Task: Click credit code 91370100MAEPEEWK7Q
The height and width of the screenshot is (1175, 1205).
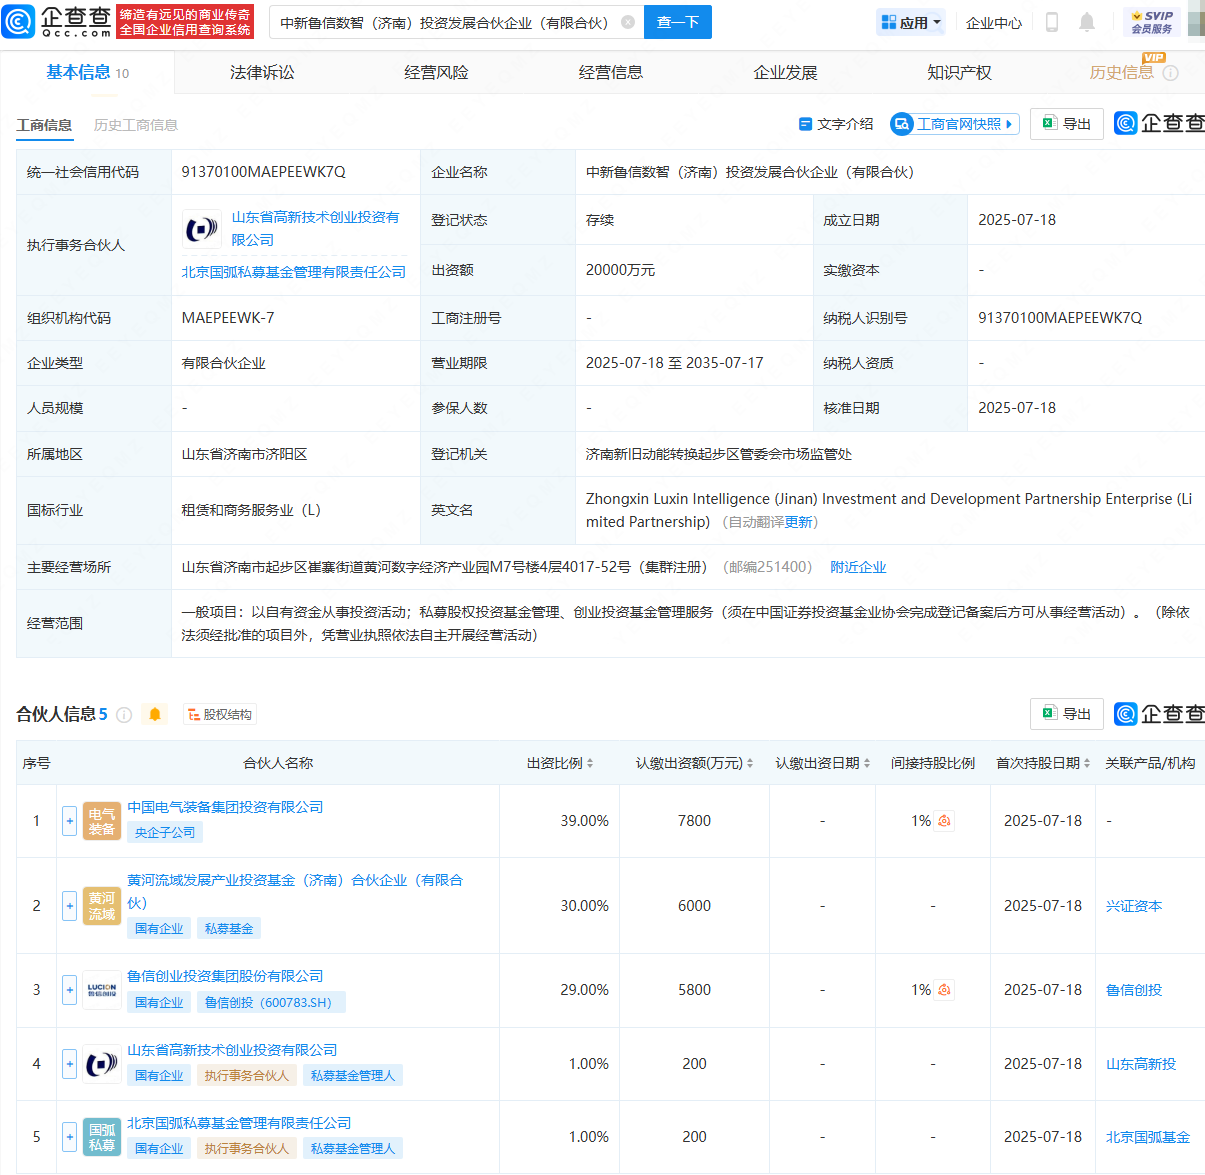Action: click(x=263, y=172)
